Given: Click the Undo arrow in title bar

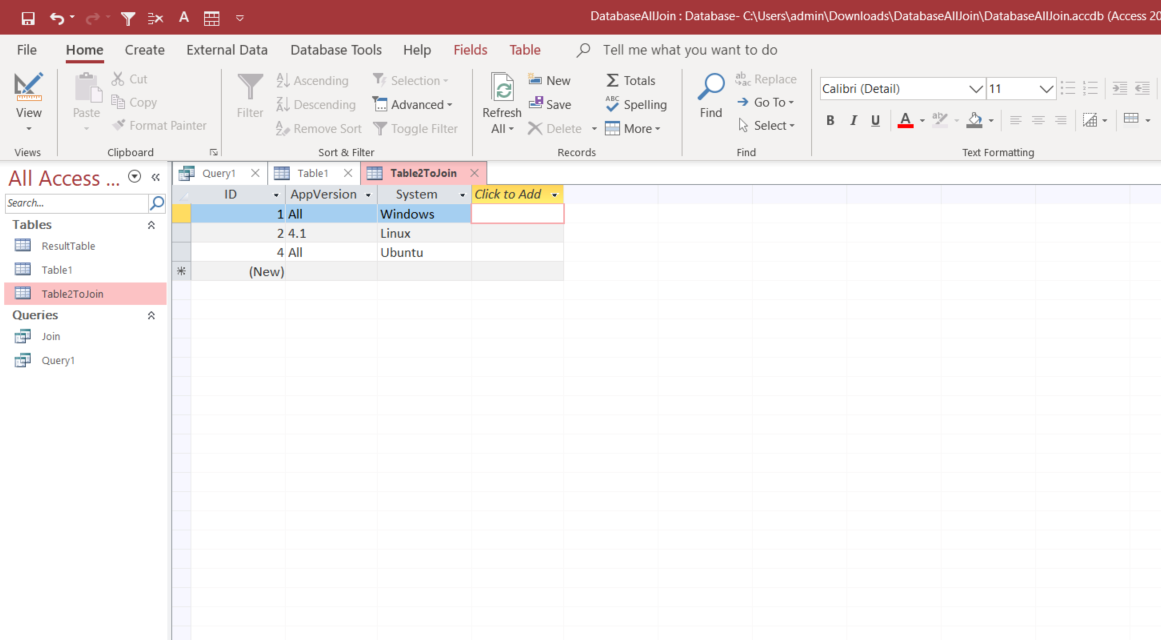Looking at the screenshot, I should point(56,18).
